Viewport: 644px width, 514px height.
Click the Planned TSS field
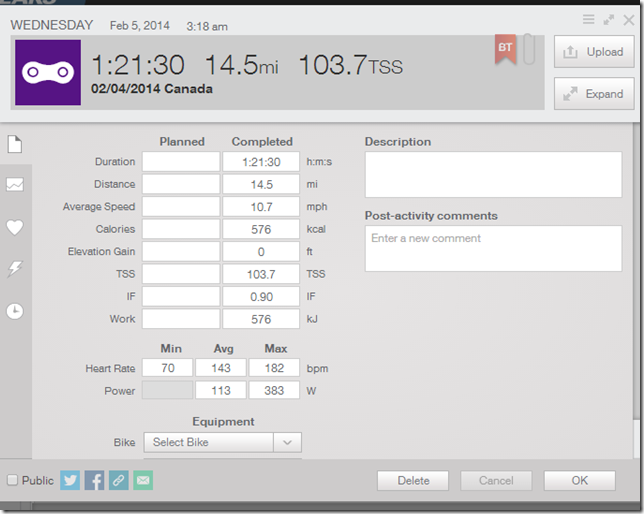click(181, 274)
